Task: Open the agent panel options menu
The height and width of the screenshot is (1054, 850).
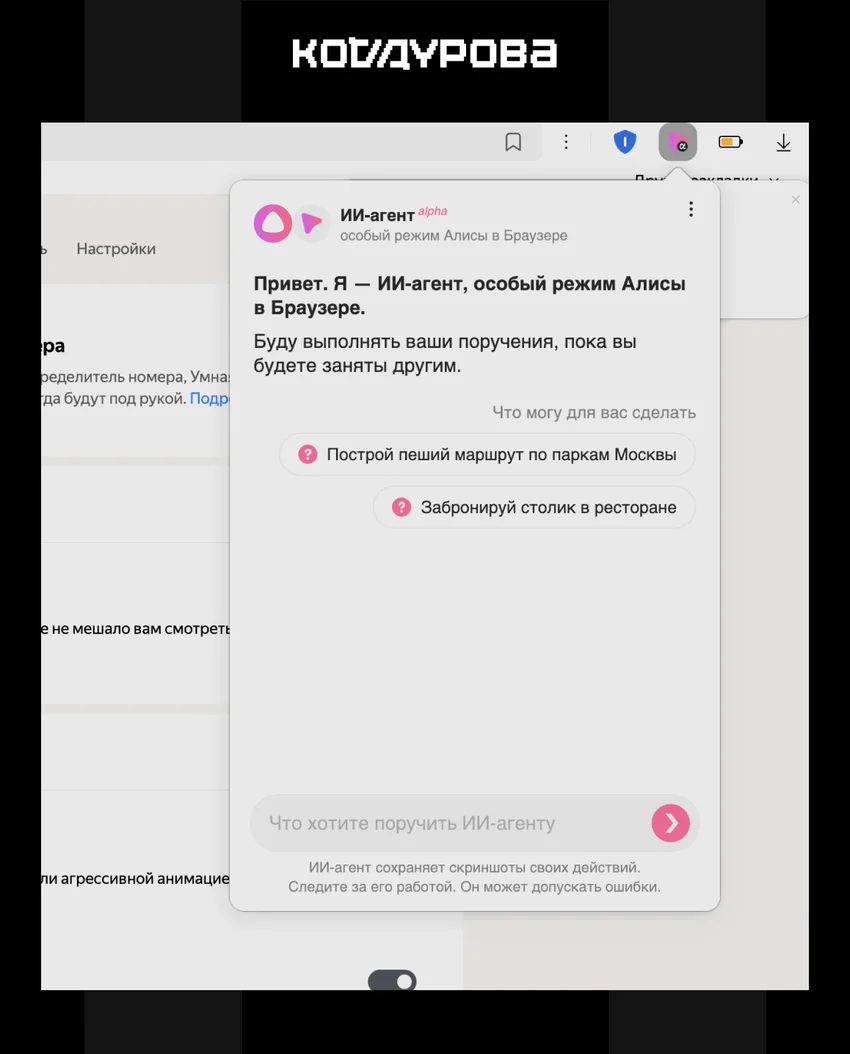Action: (x=691, y=209)
